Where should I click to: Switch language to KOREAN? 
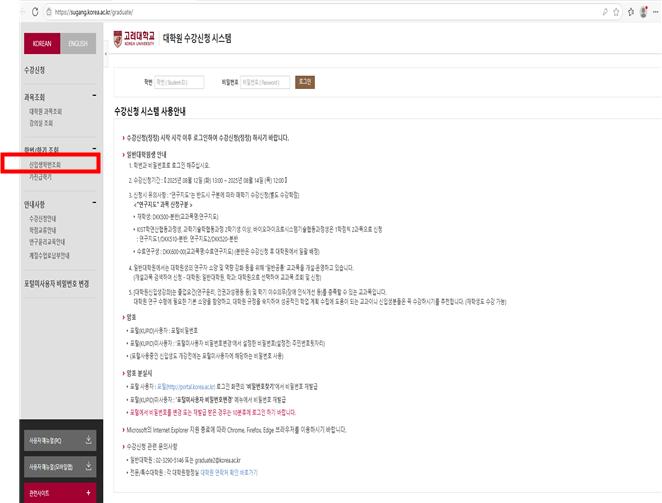click(x=42, y=44)
